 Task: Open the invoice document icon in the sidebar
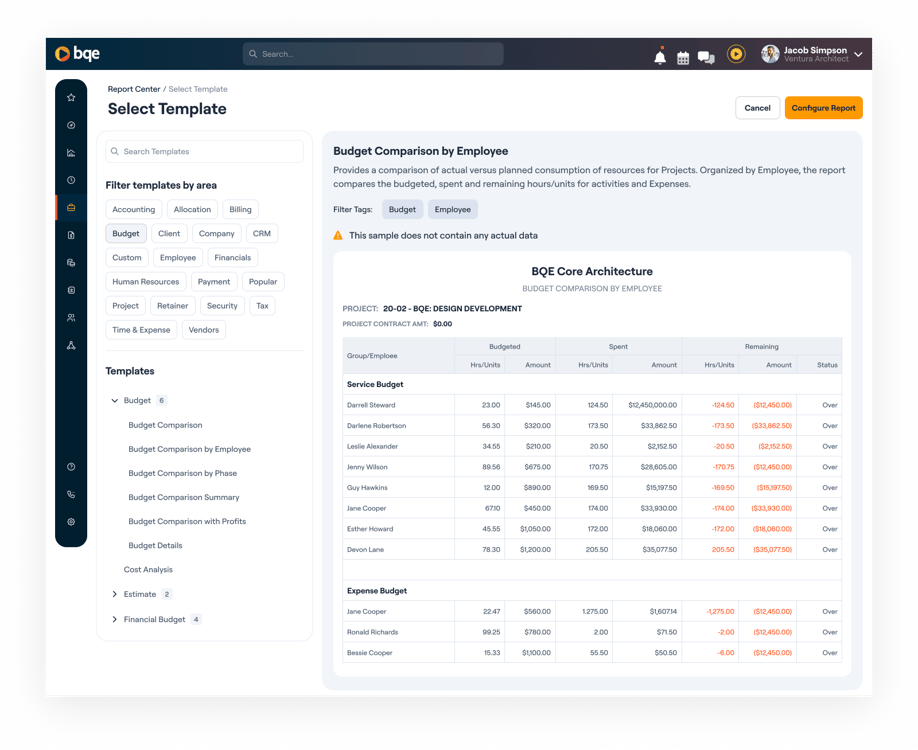click(71, 235)
